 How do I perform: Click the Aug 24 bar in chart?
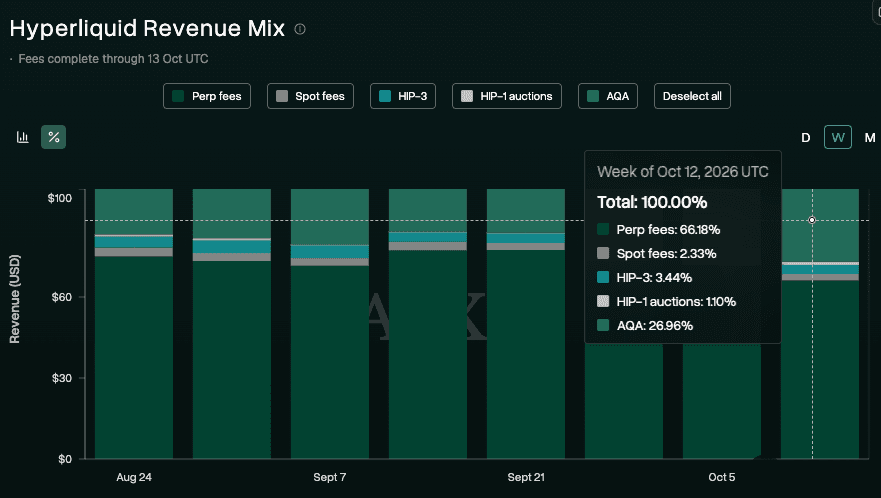[134, 324]
